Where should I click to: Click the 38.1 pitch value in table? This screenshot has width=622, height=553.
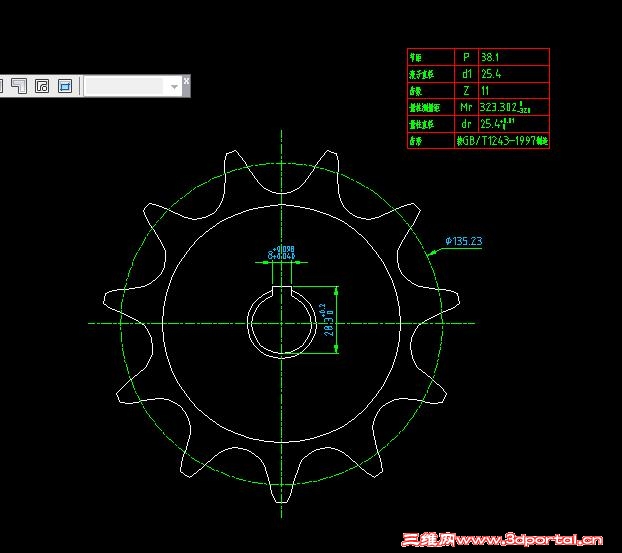coord(490,57)
